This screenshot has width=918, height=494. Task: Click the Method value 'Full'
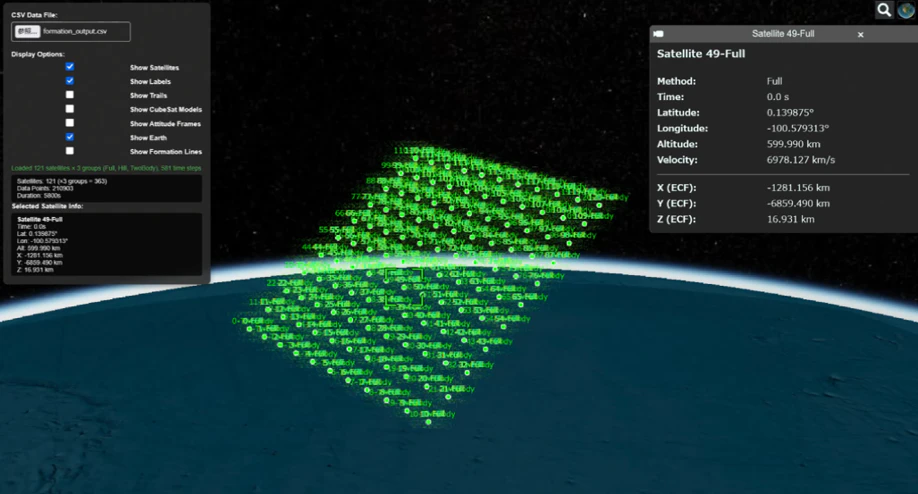pyautogui.click(x=774, y=81)
